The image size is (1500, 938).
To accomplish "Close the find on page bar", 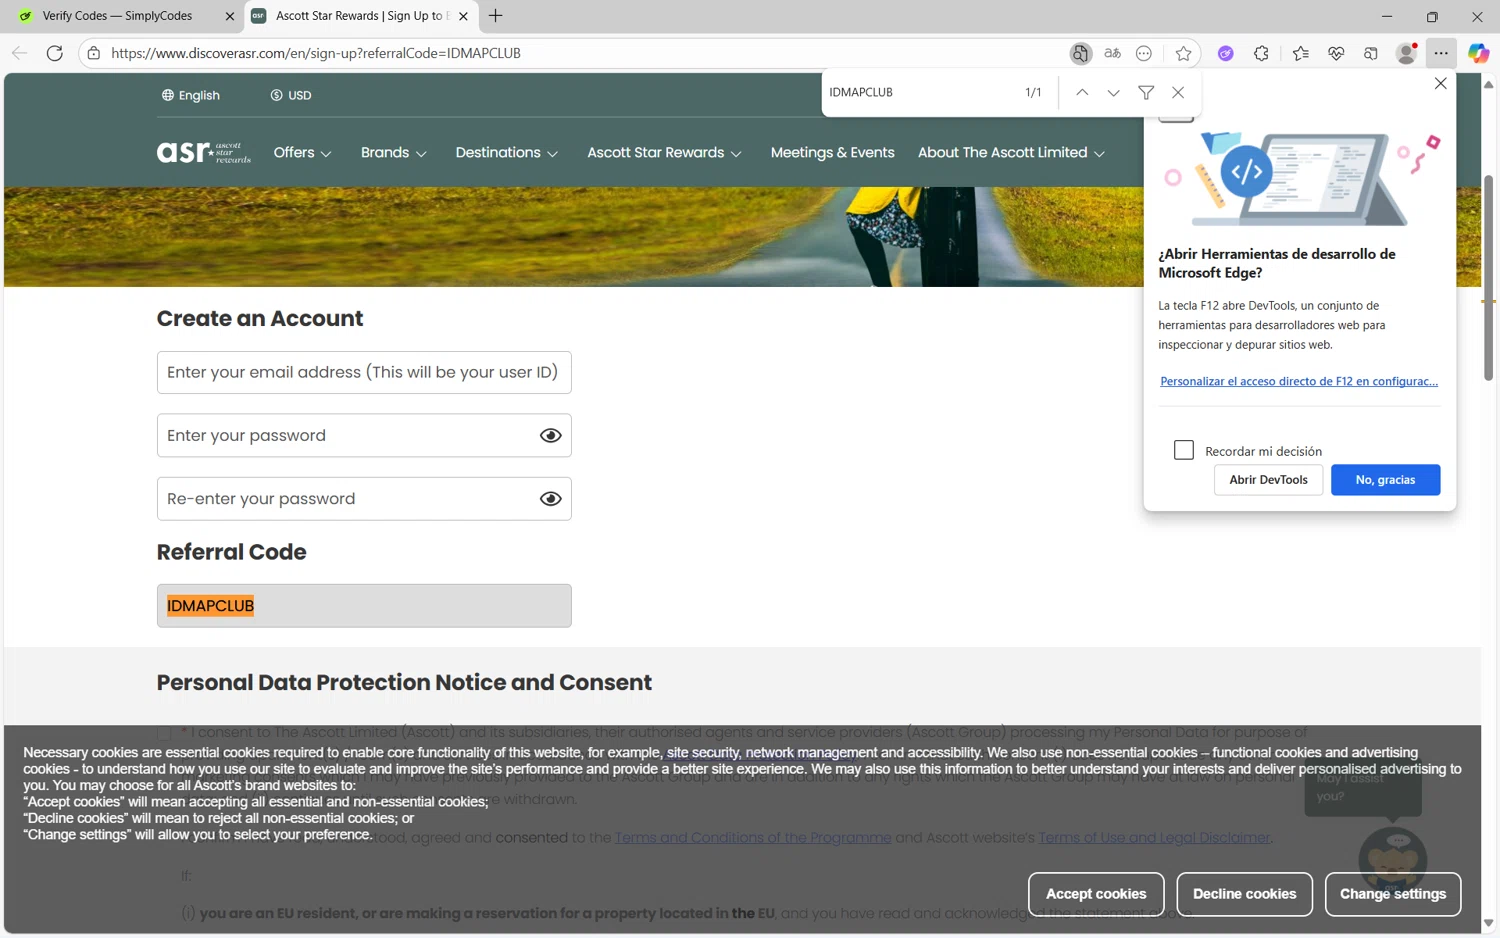I will pos(1178,92).
